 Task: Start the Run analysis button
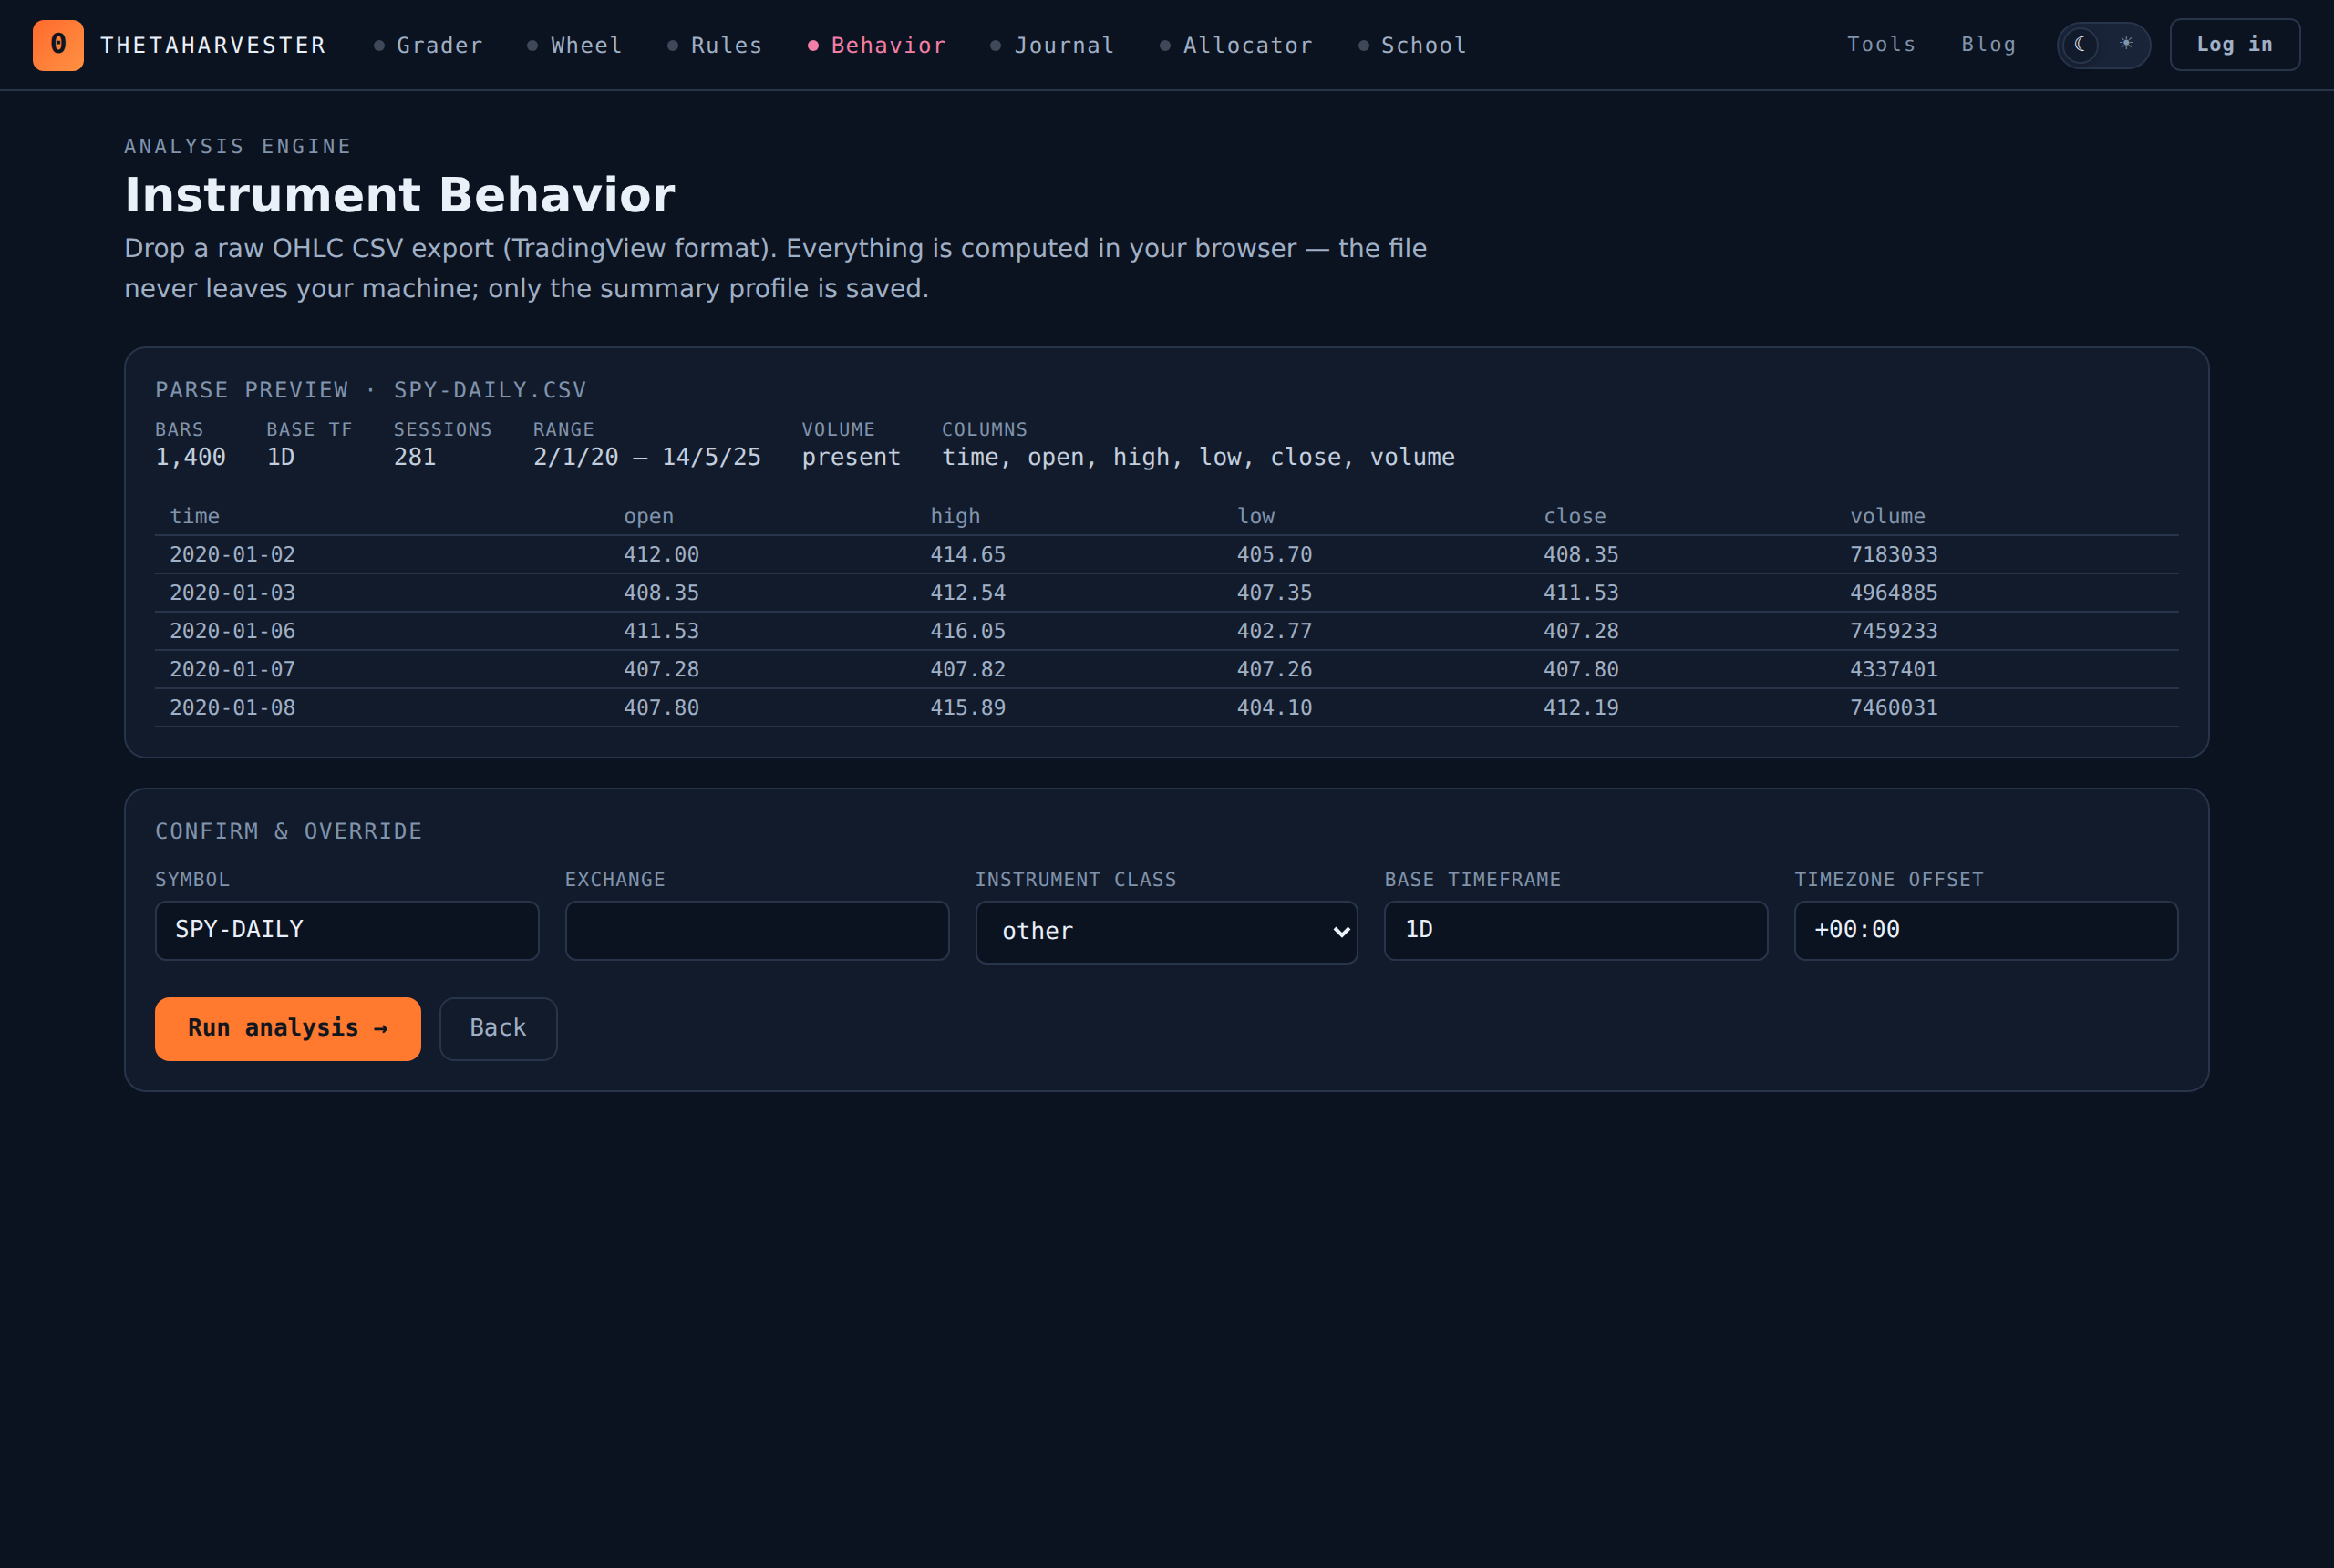[288, 1029]
